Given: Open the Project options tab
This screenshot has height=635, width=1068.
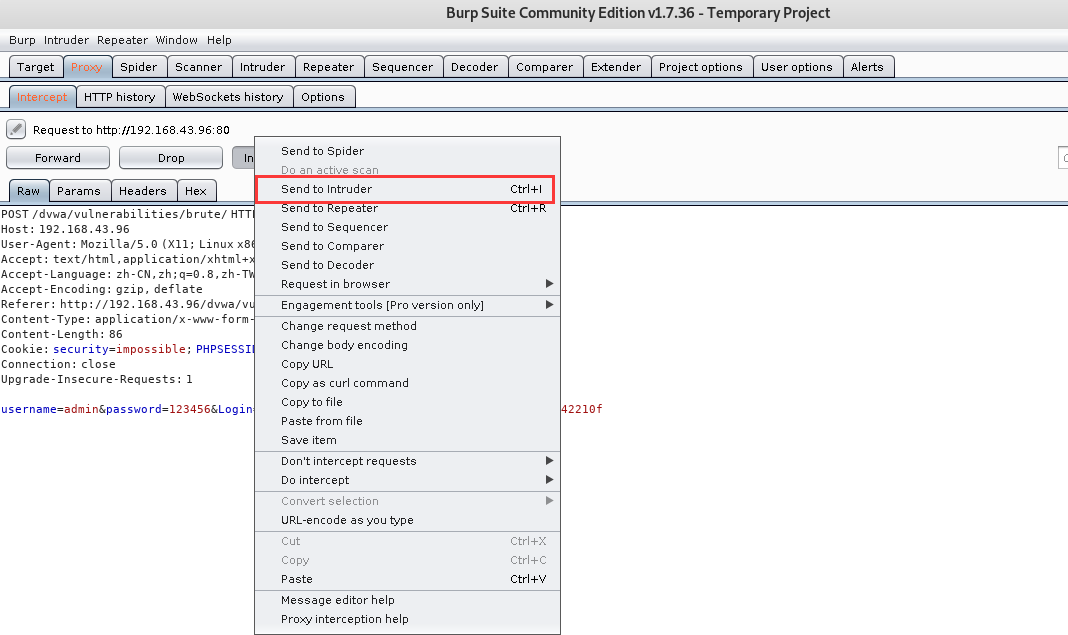Looking at the screenshot, I should click(x=700, y=67).
